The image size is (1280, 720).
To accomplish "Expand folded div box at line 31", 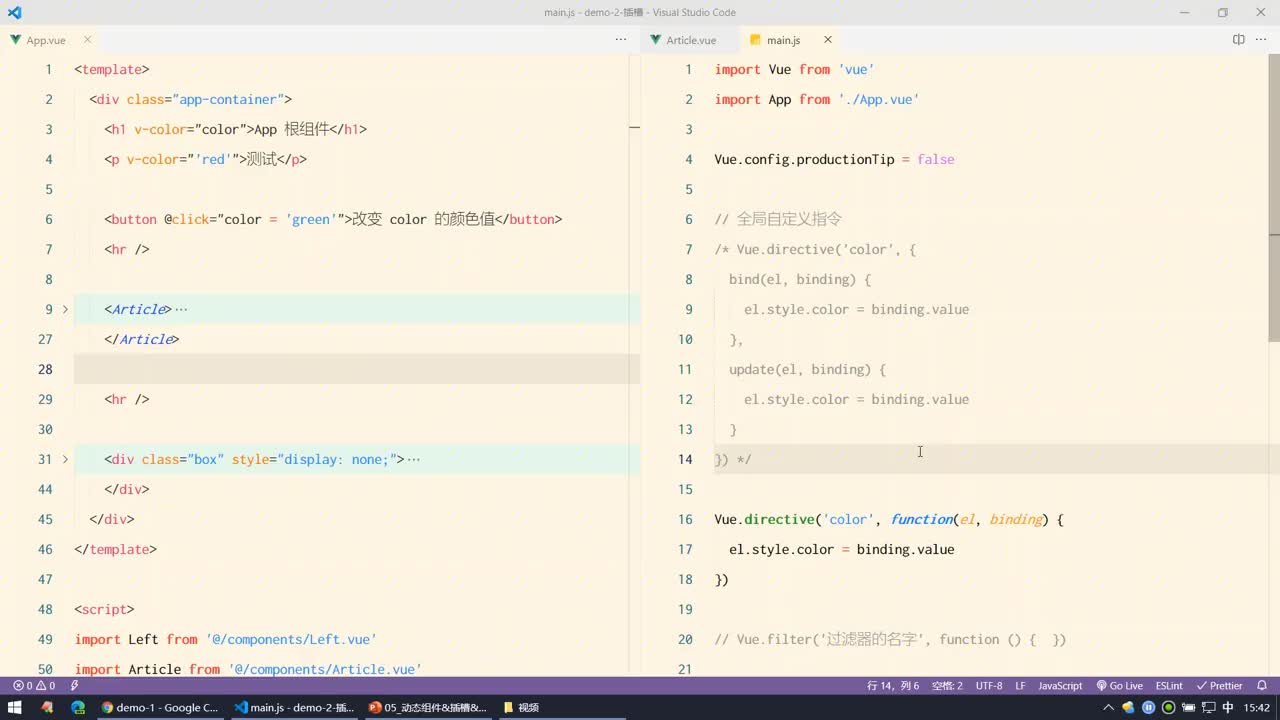I will [66, 460].
